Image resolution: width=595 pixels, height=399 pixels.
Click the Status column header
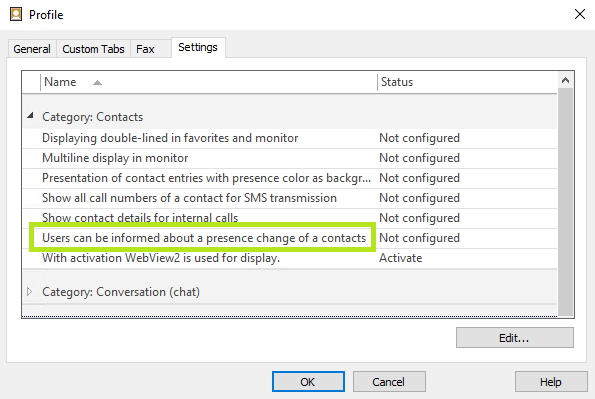point(467,82)
